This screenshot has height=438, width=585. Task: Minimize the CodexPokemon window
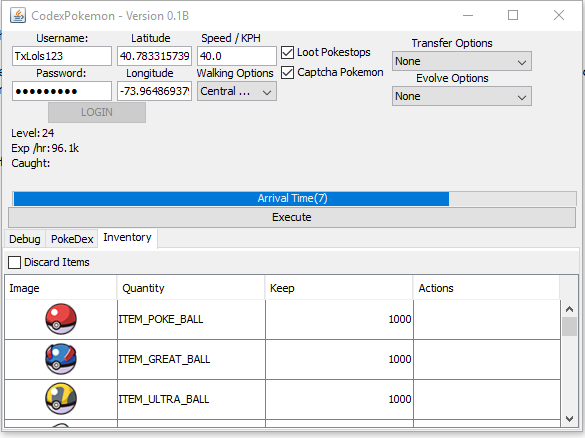pyautogui.click(x=468, y=15)
